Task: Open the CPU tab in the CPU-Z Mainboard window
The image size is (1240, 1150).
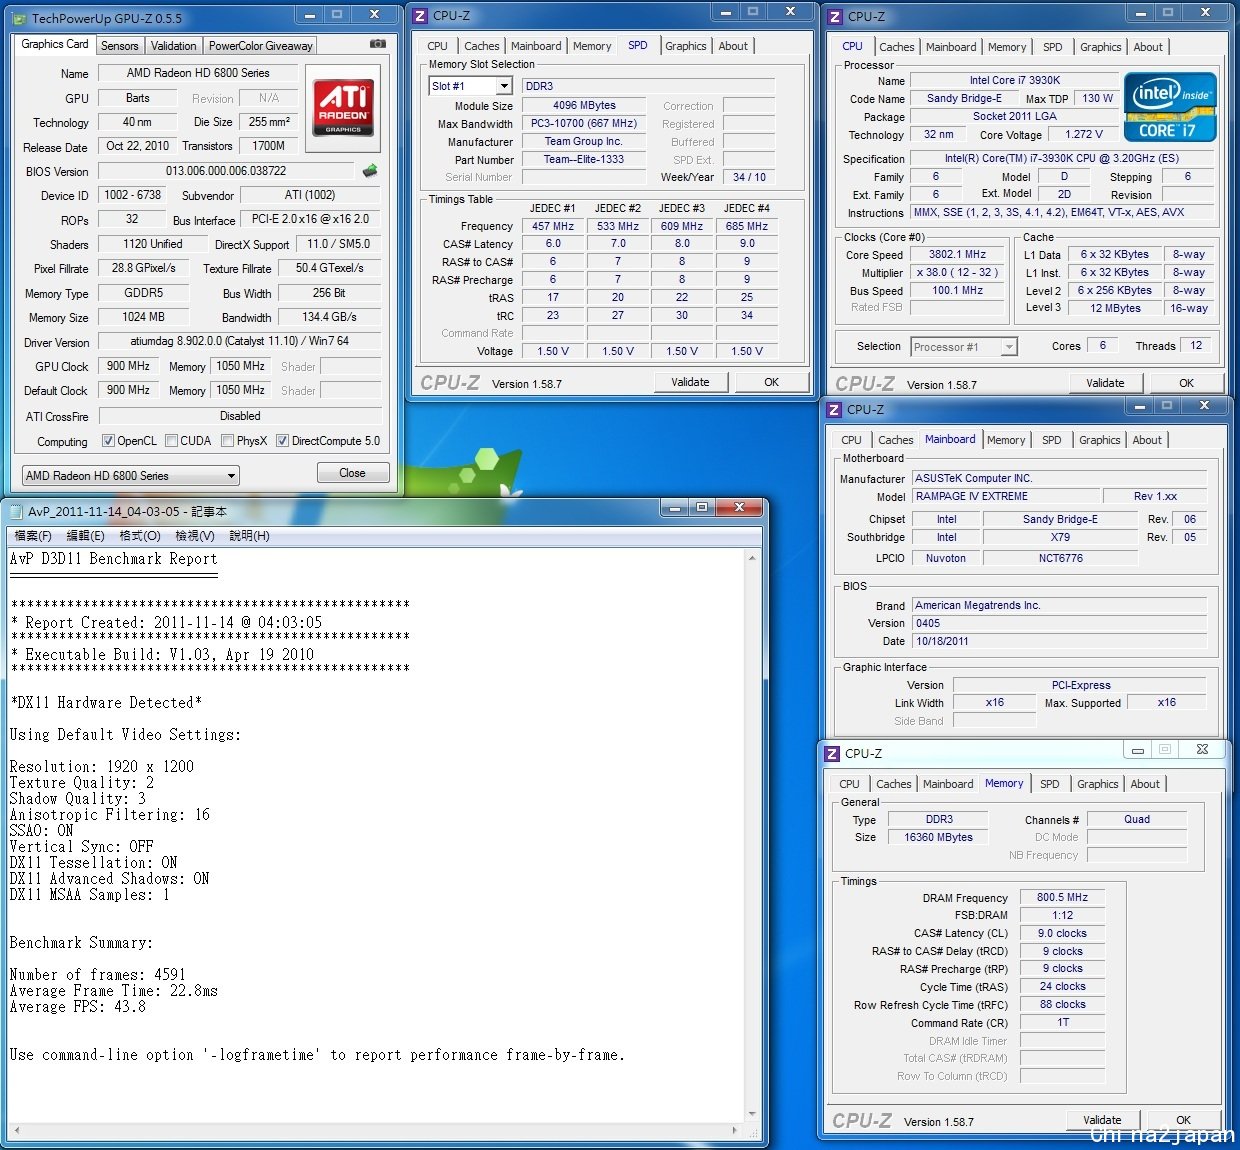Action: point(851,440)
